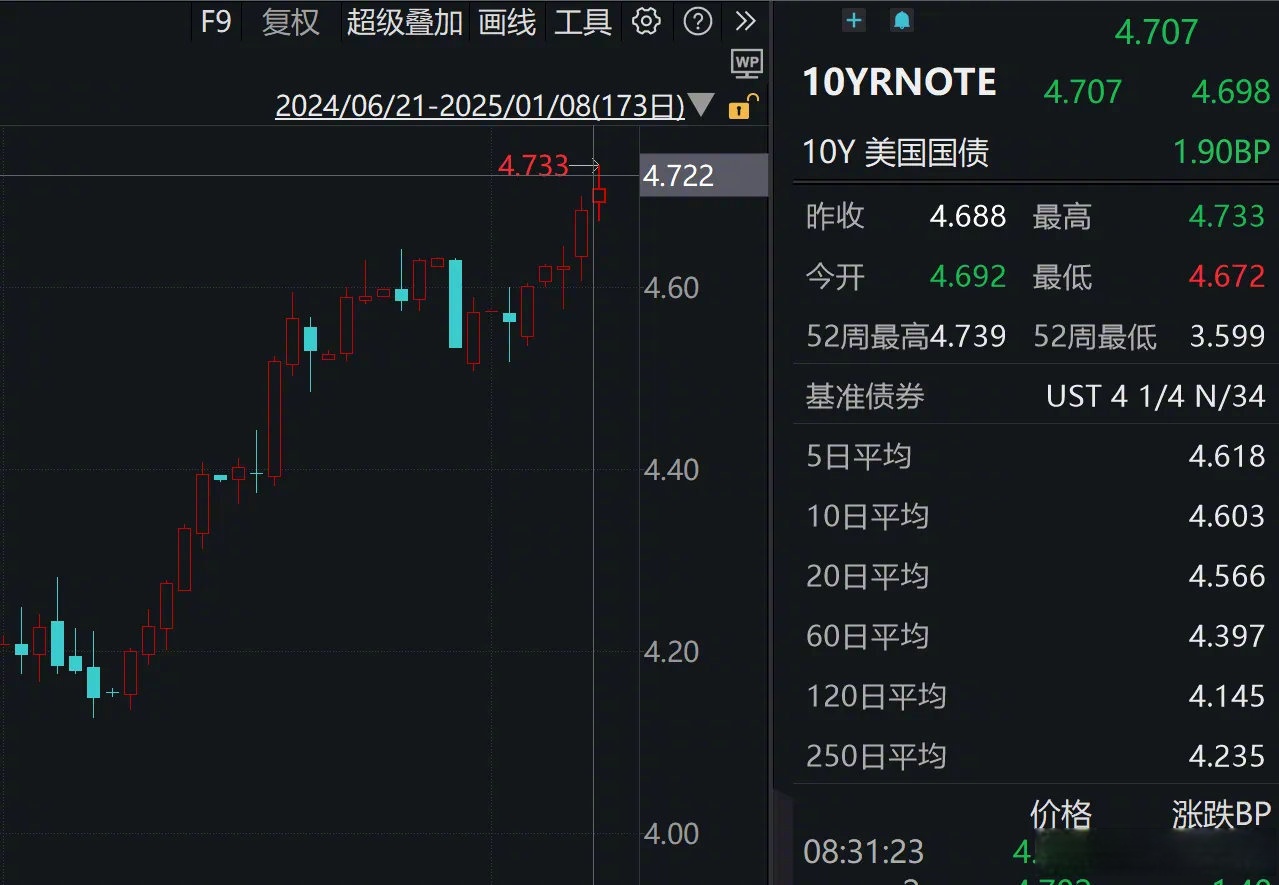Open the chart settings gear icon
The width and height of the screenshot is (1279, 885).
pyautogui.click(x=646, y=22)
